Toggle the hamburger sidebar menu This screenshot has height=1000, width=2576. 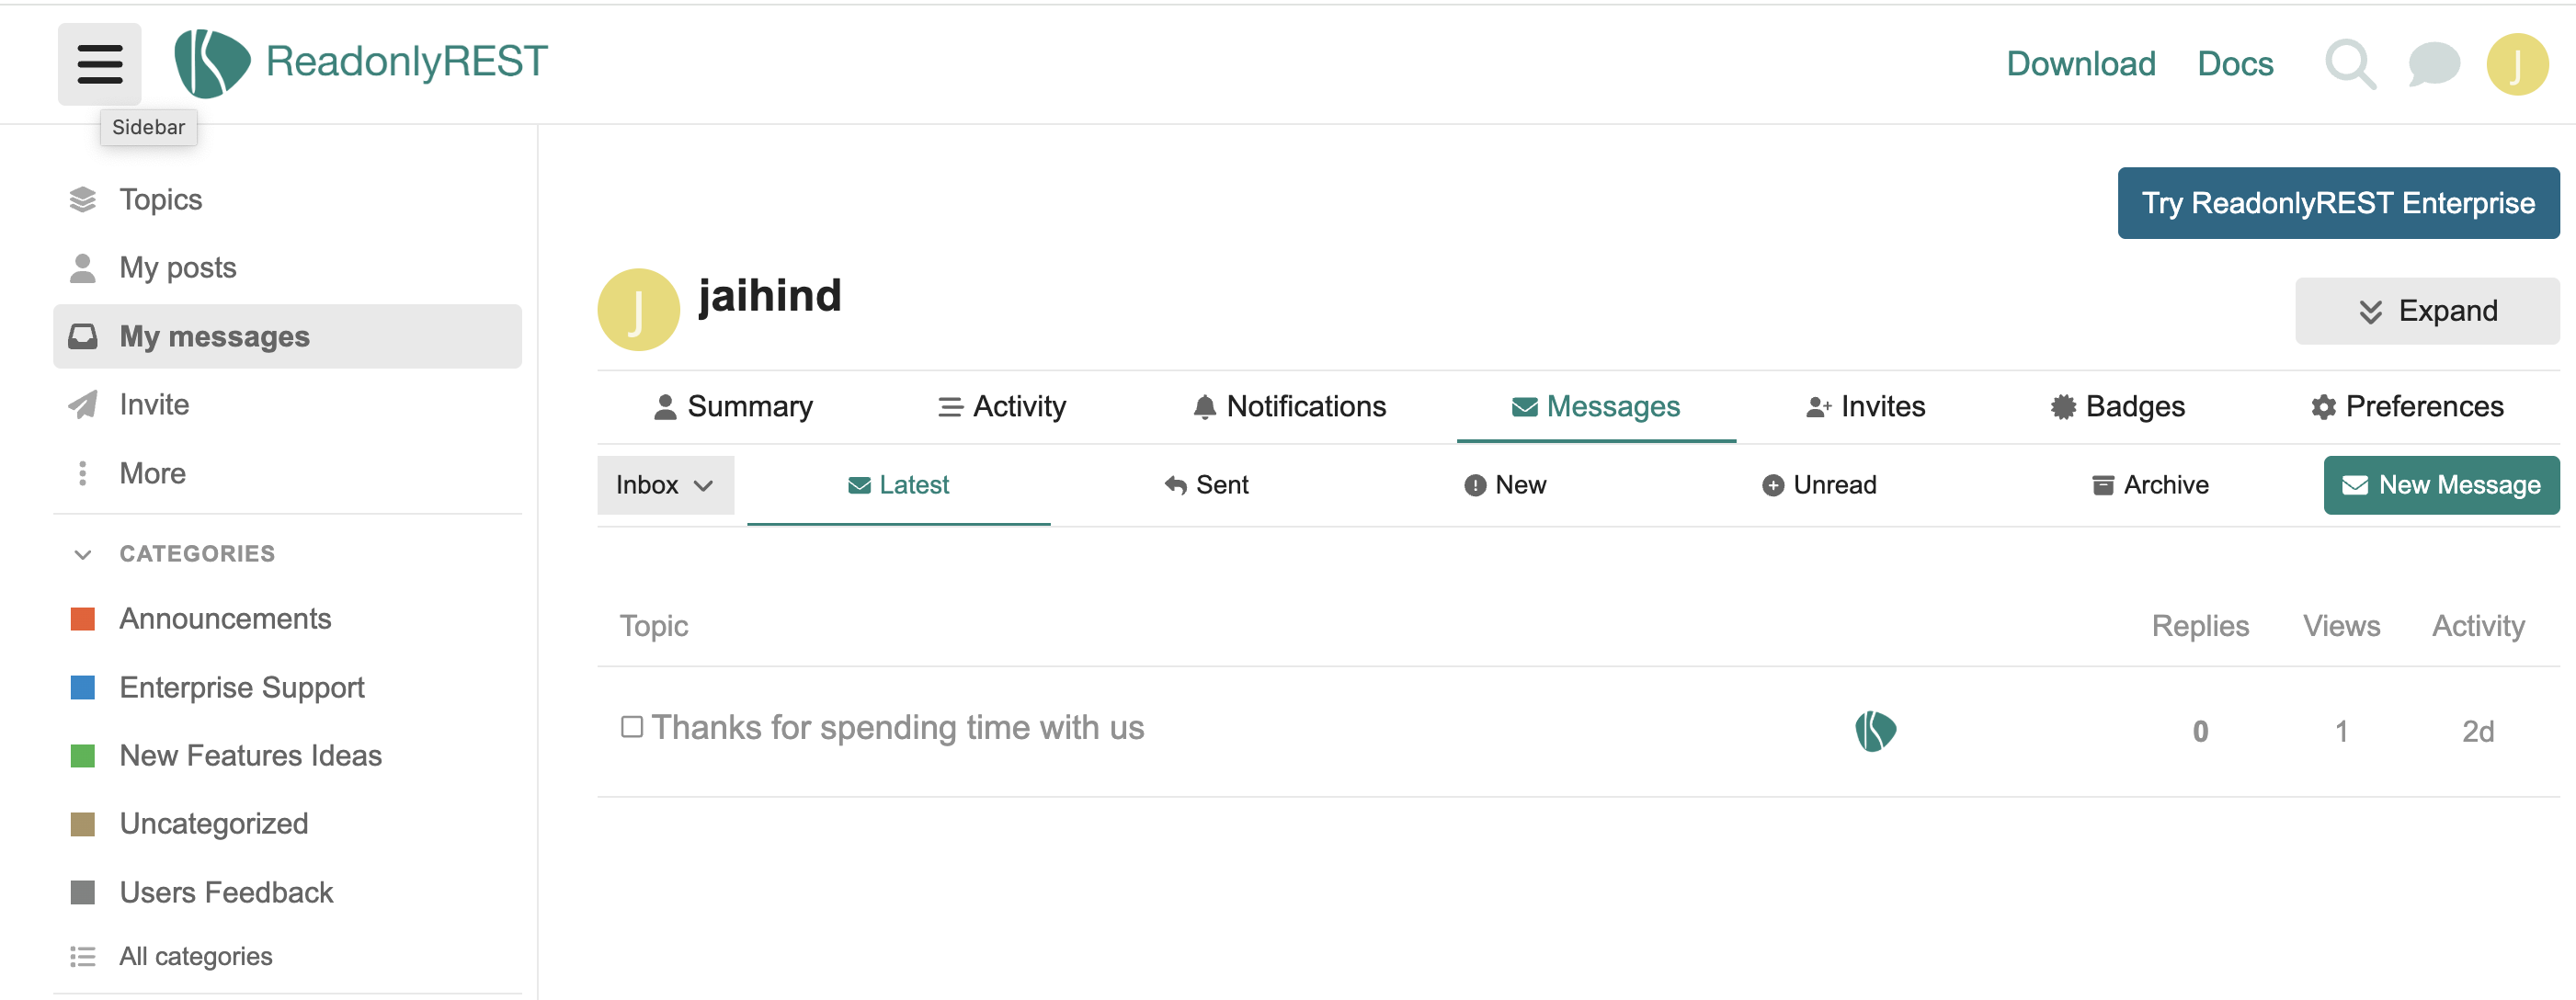tap(99, 64)
